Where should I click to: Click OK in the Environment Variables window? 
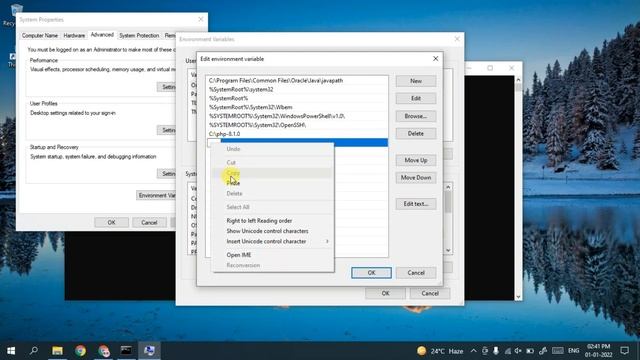coord(385,293)
